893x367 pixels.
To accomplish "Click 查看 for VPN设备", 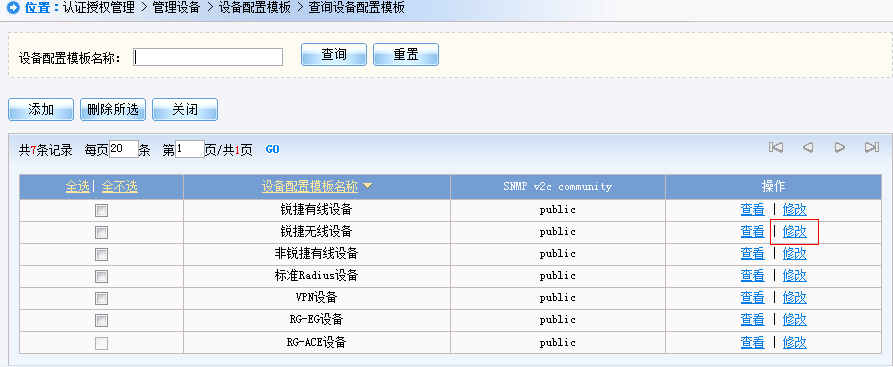I will 752,297.
